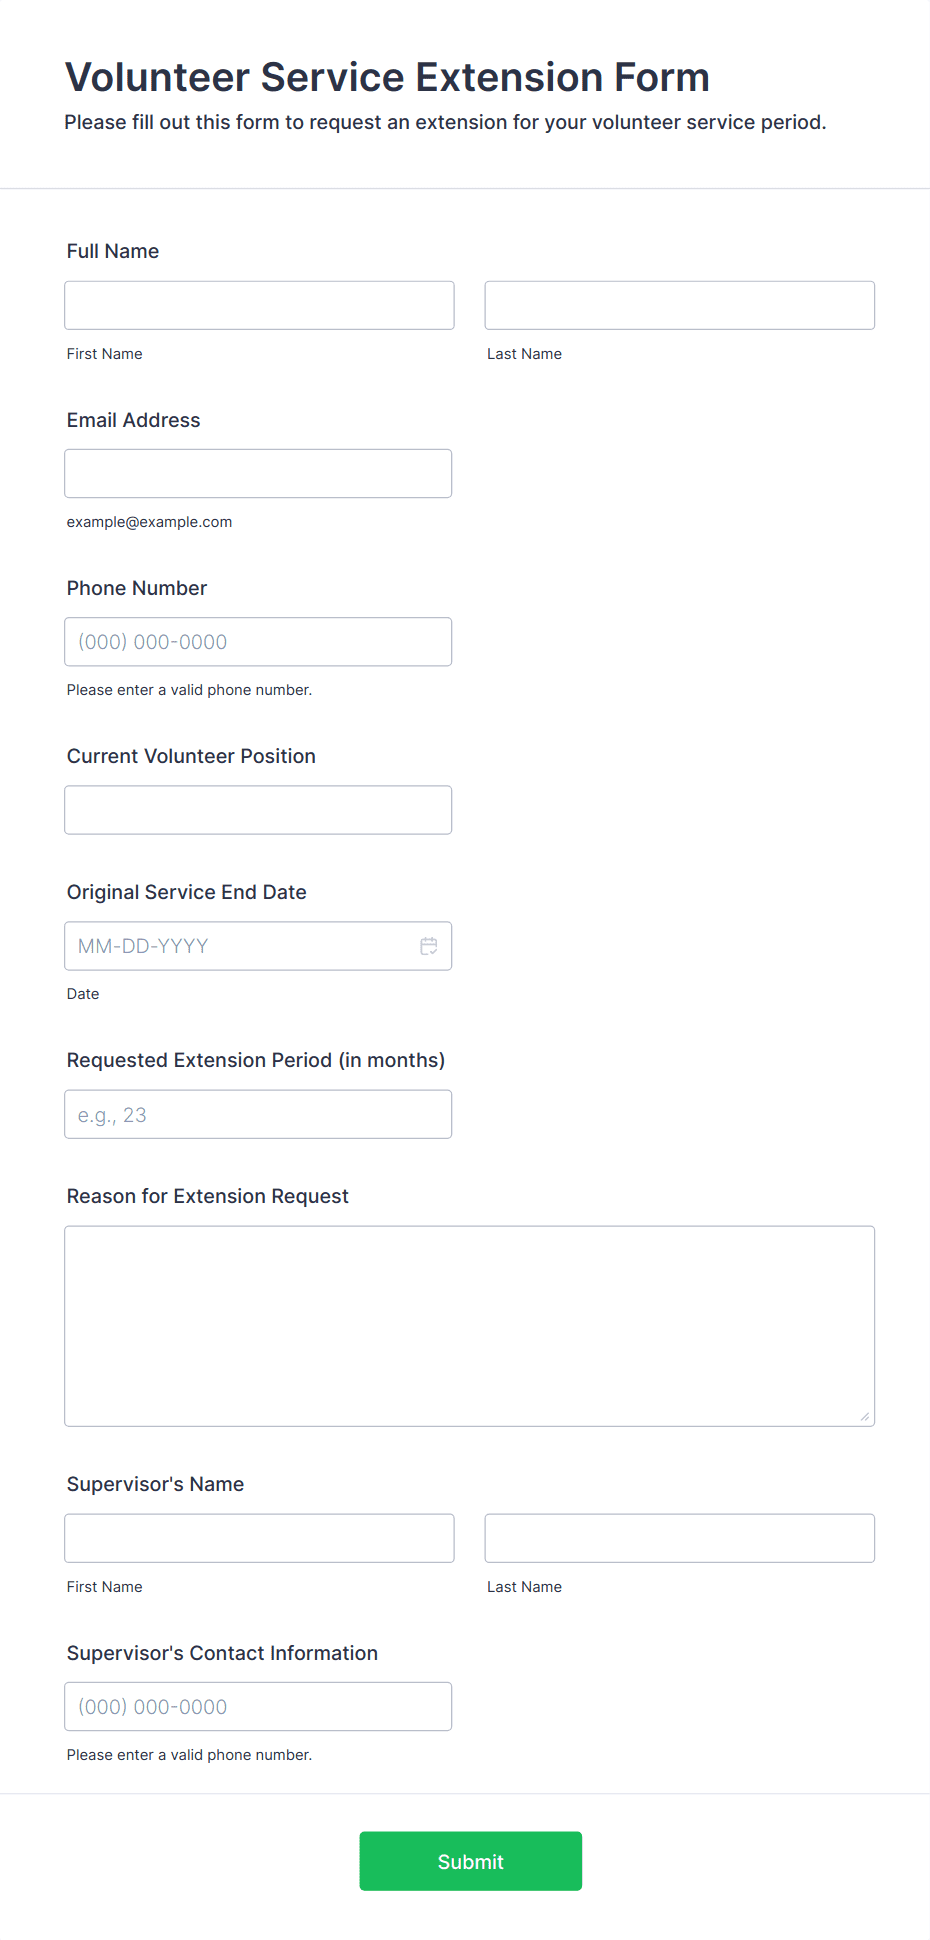The height and width of the screenshot is (1940, 930).
Task: Select the Supervisor's Contact Information field
Action: tap(258, 1706)
